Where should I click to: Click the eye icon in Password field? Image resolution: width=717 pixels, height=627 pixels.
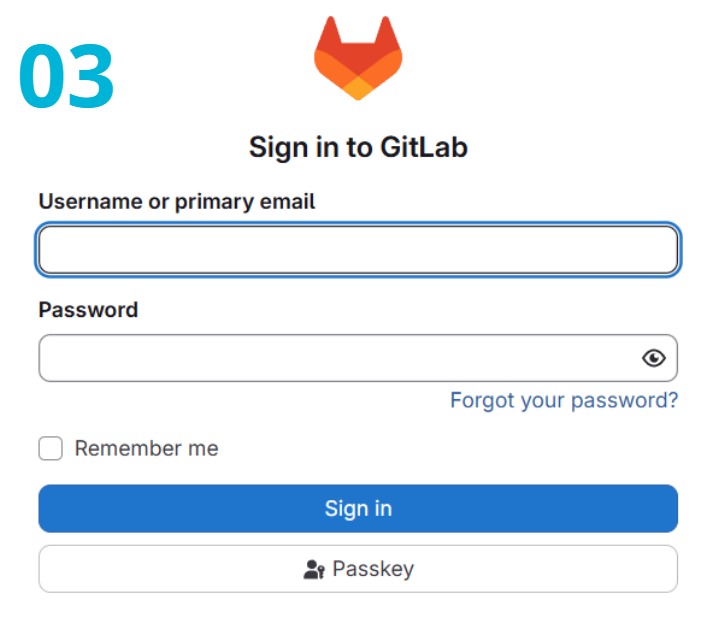(x=653, y=358)
